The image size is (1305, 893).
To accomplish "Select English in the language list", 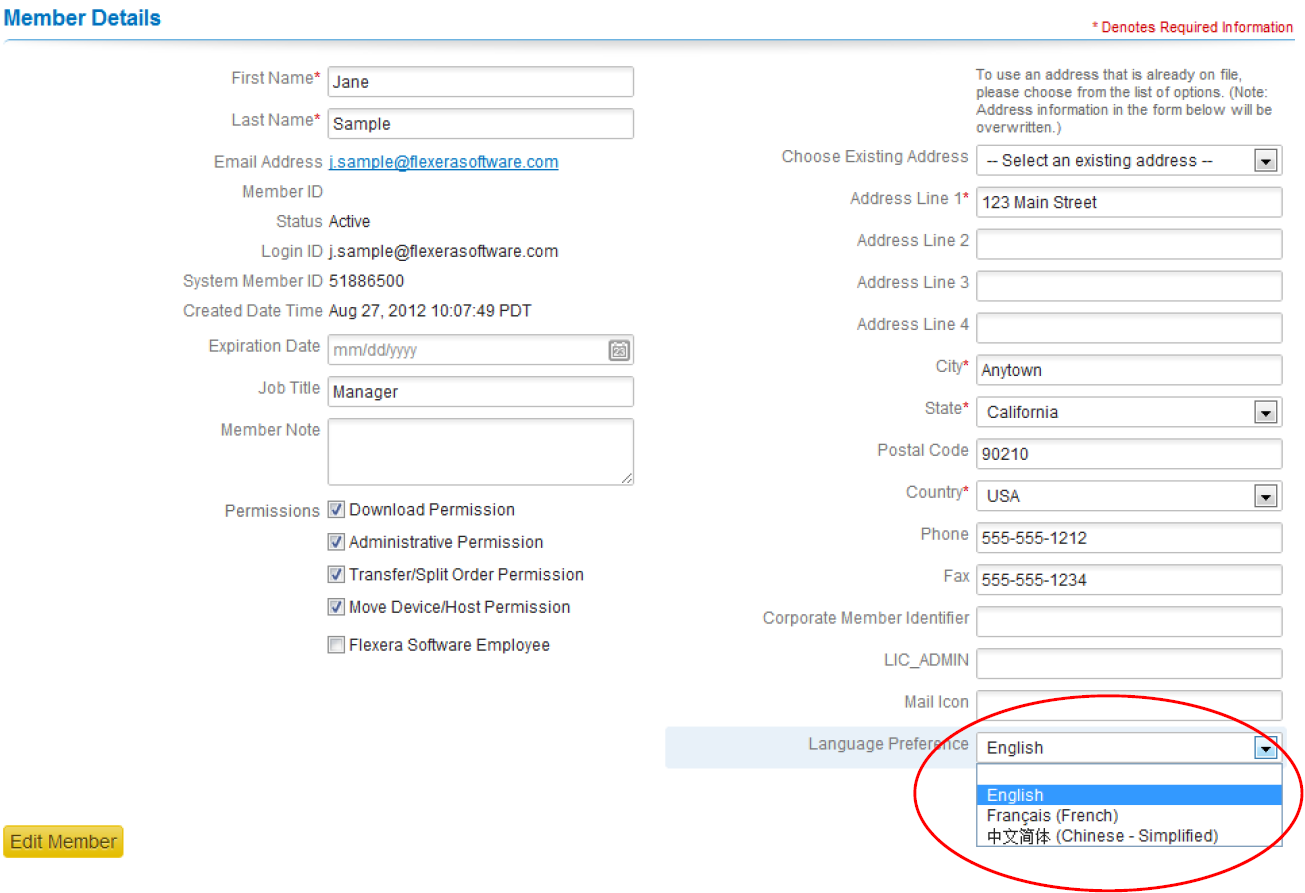I will (x=1015, y=796).
